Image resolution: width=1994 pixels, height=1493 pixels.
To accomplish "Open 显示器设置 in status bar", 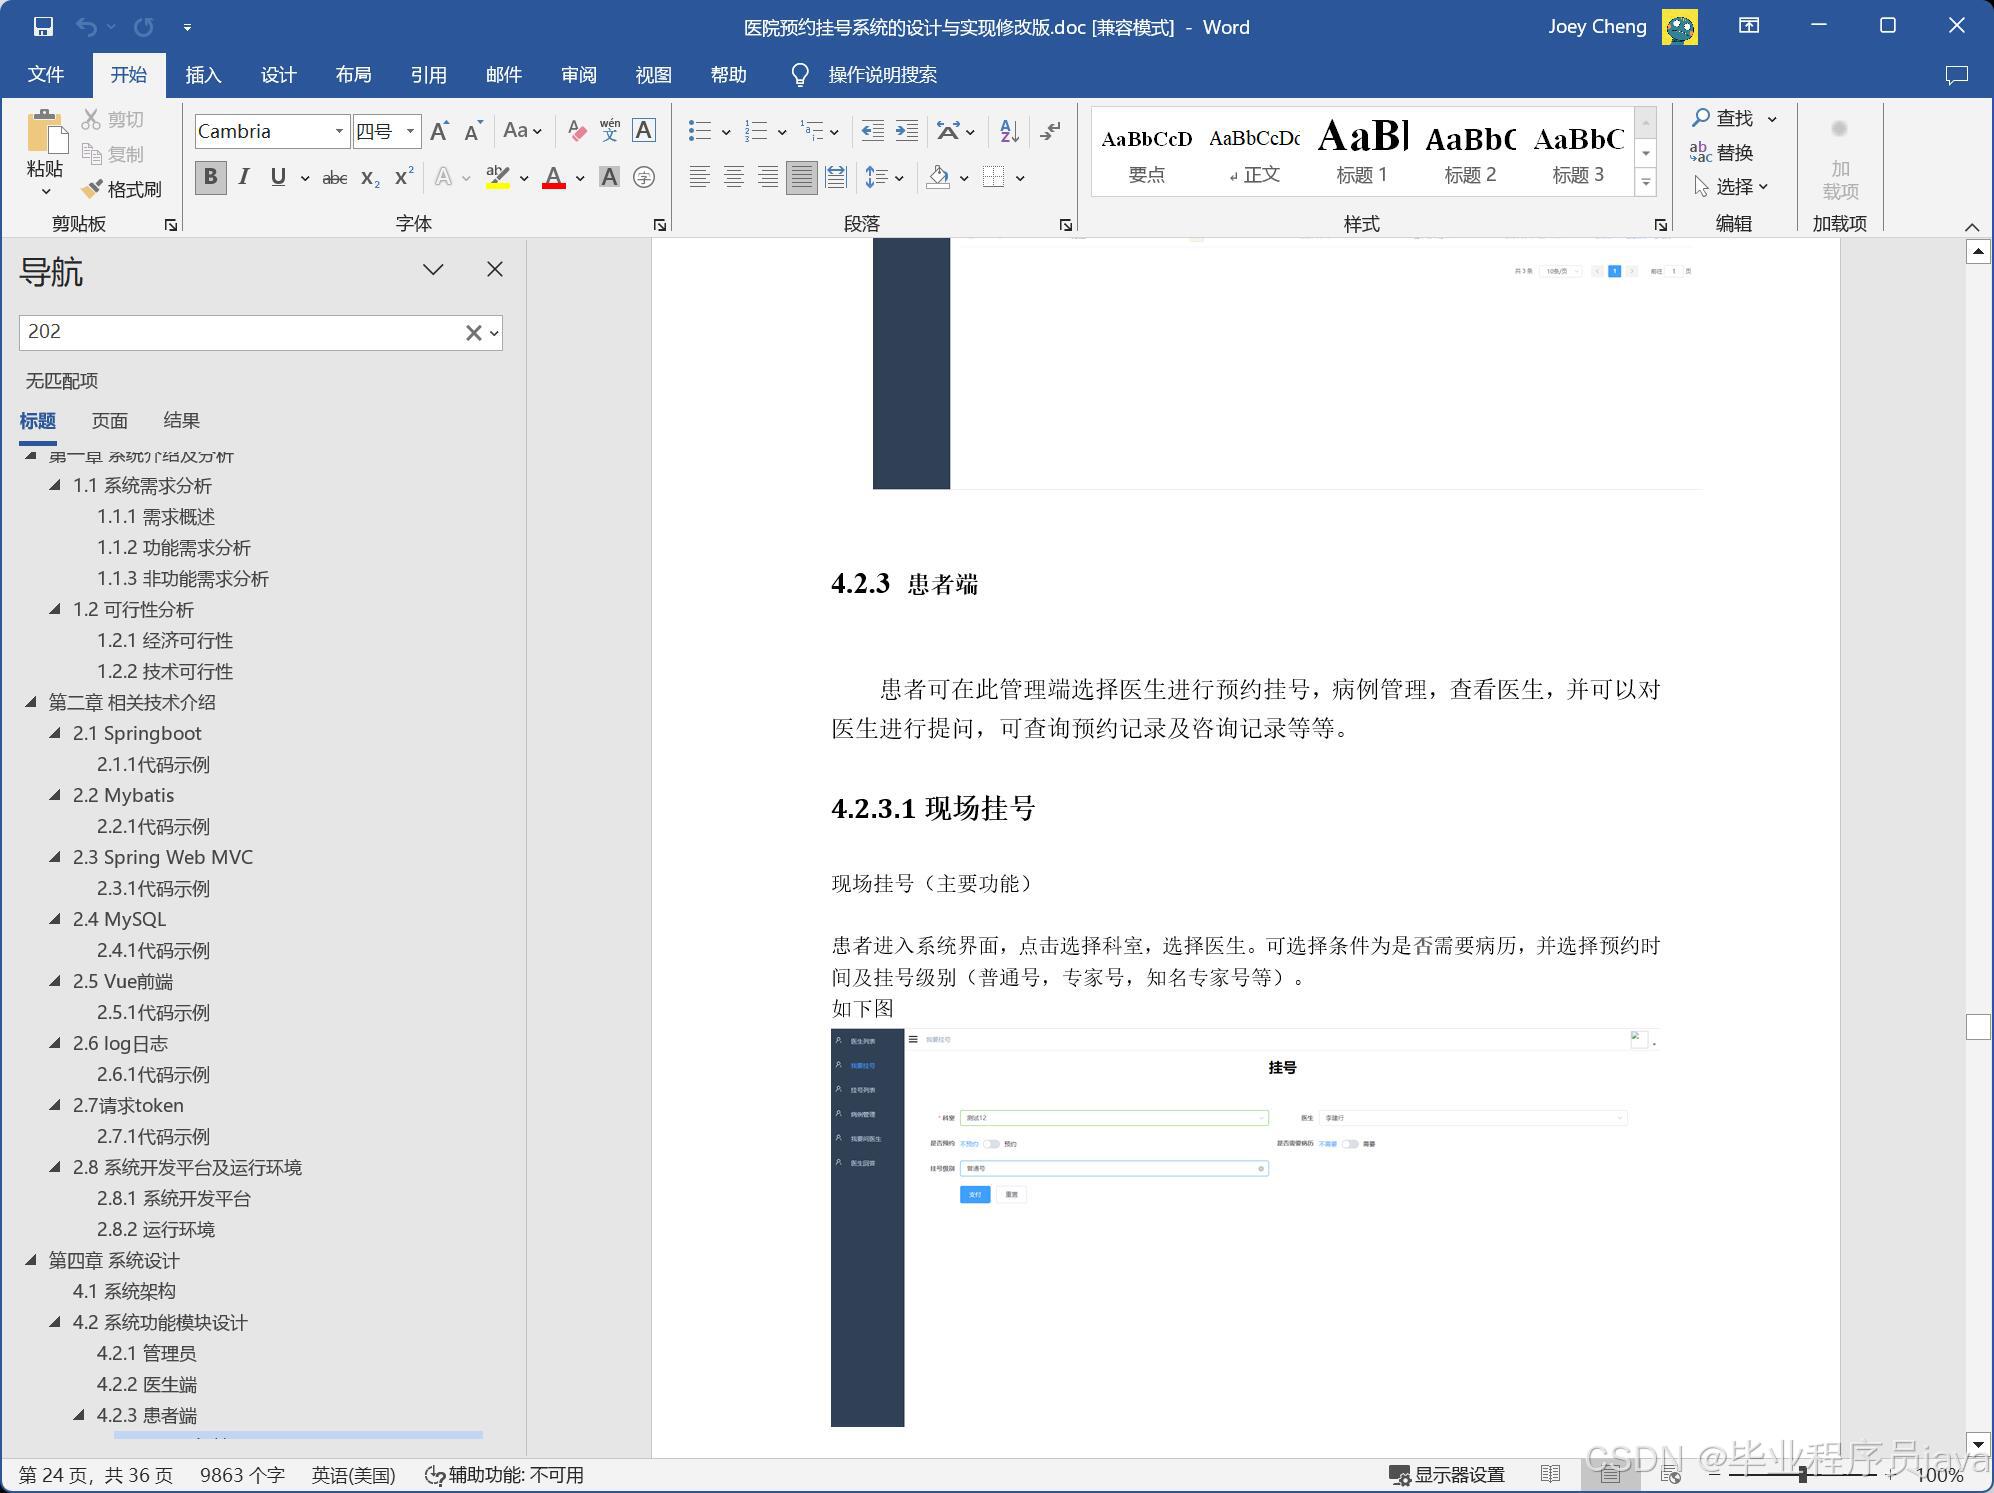I will [1447, 1475].
